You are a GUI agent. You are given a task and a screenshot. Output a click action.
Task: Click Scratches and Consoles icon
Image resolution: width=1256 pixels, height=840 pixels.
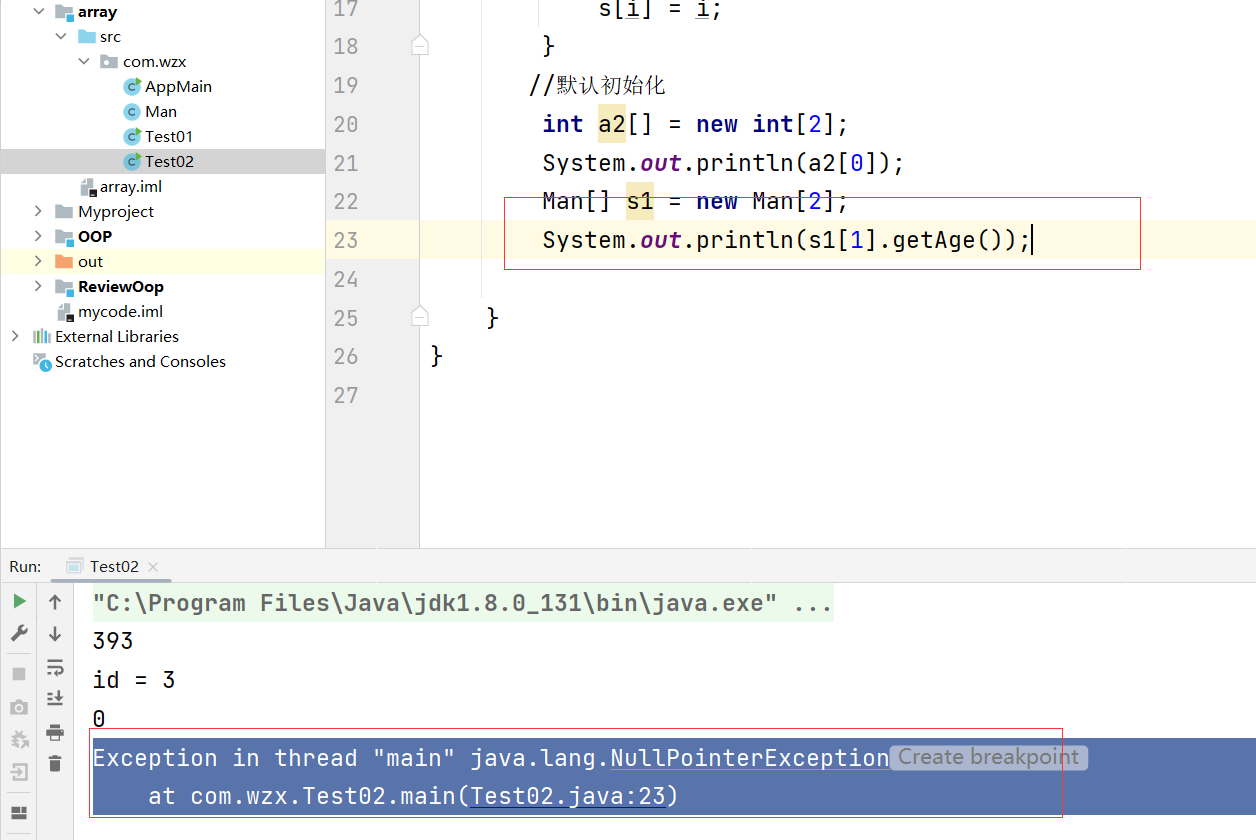point(42,361)
